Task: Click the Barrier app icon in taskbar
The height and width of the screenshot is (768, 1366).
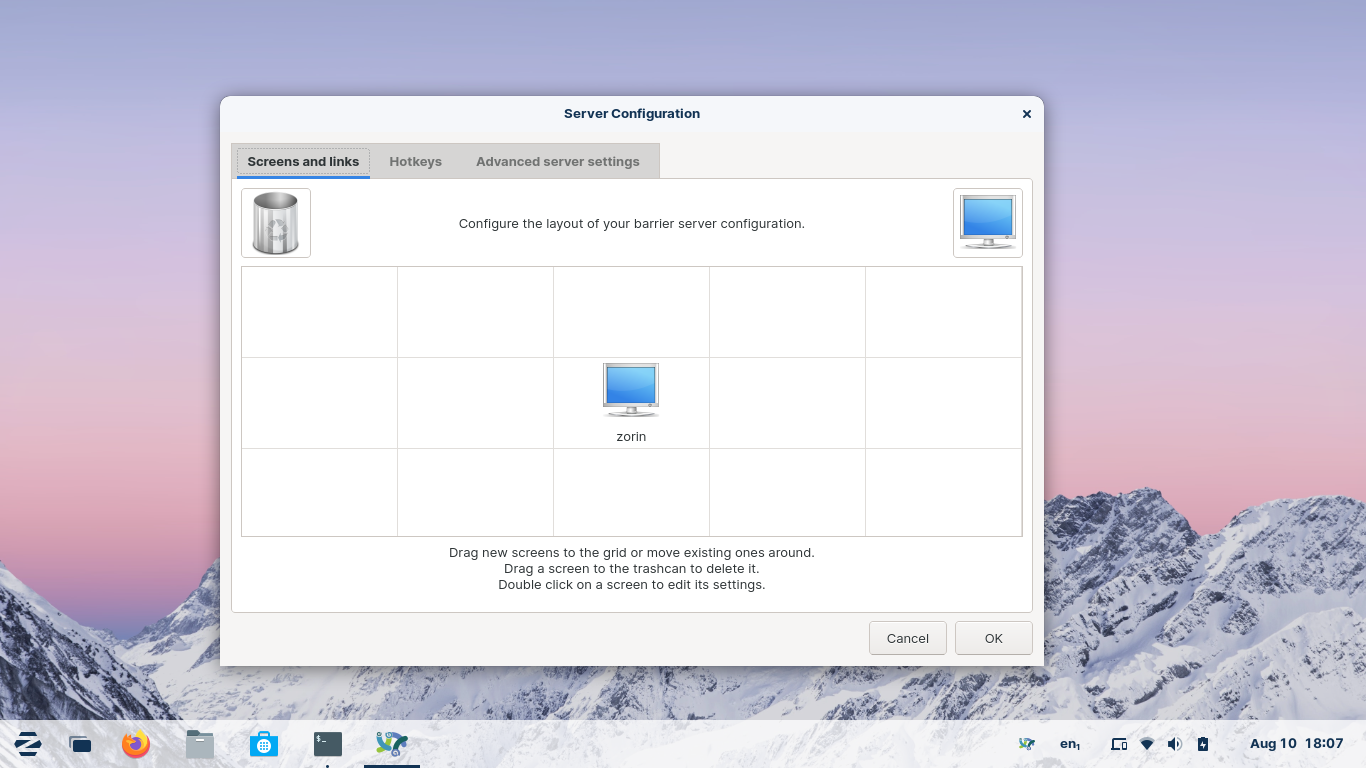Action: click(x=392, y=744)
